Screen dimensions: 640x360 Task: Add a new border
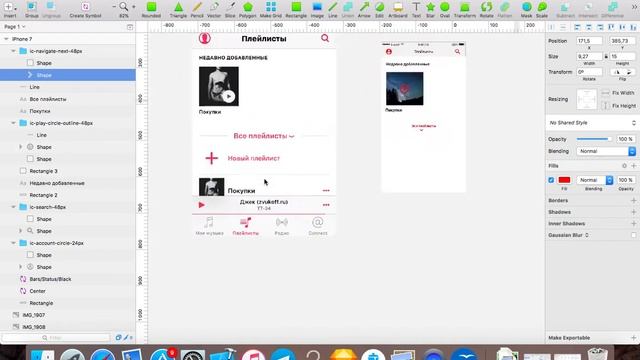click(x=633, y=200)
